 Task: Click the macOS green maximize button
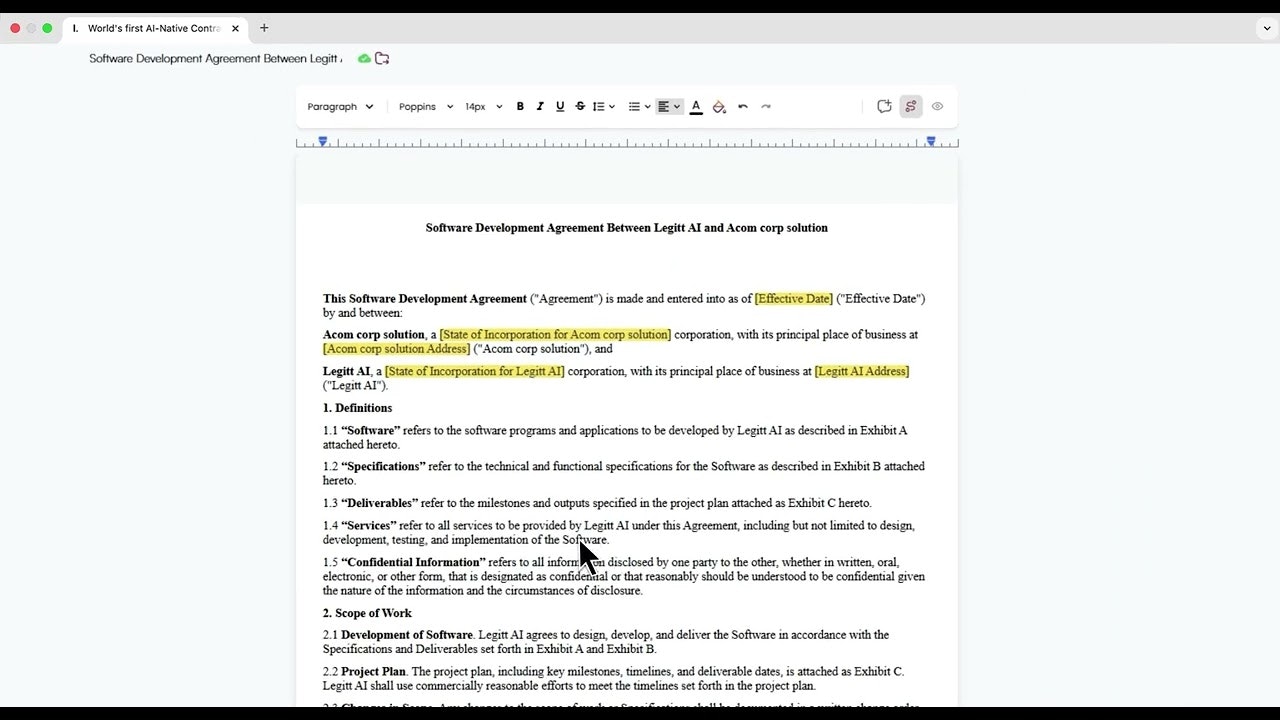pos(47,28)
